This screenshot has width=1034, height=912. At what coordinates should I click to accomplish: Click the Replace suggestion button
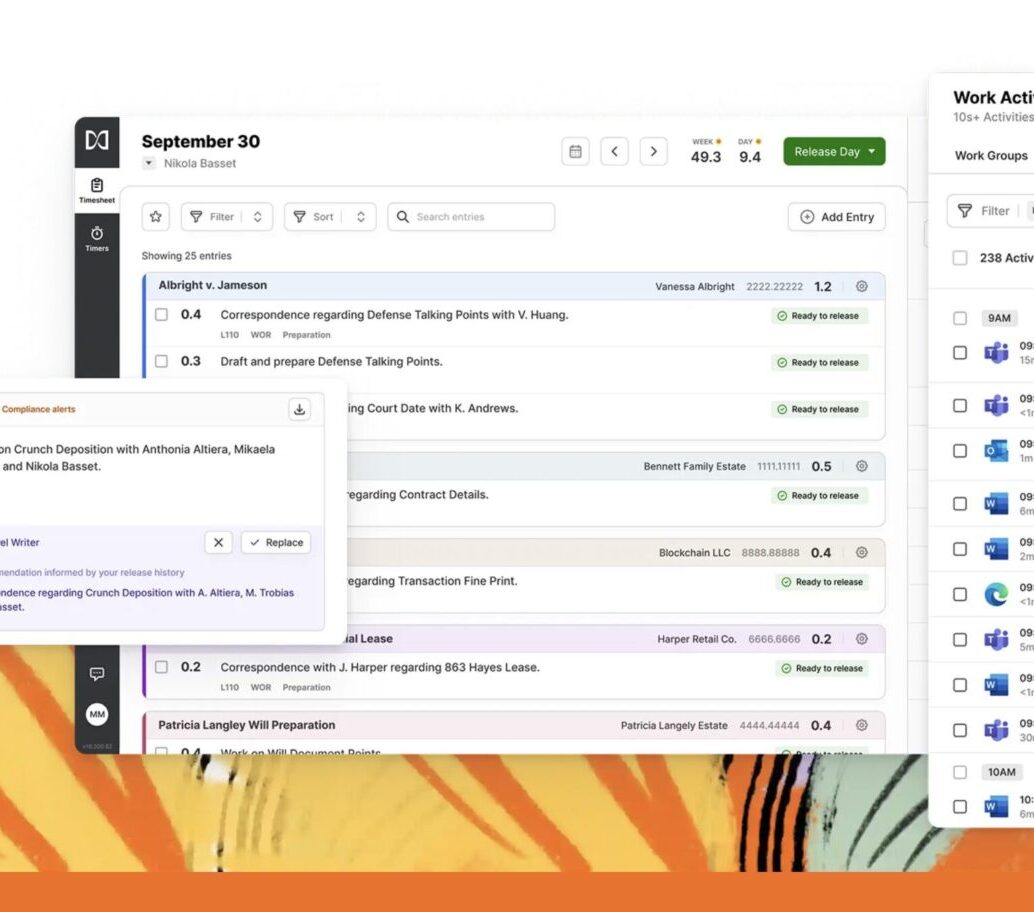[276, 543]
